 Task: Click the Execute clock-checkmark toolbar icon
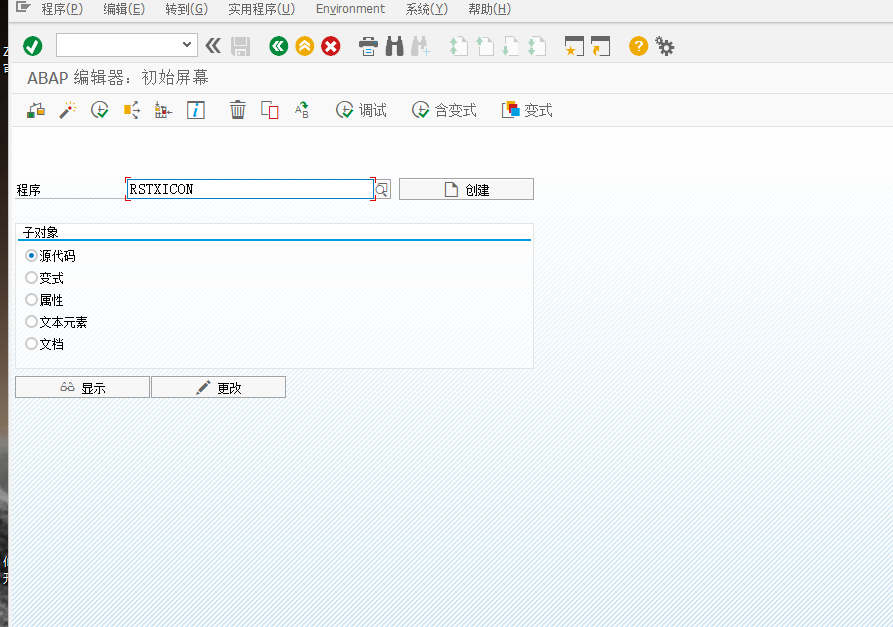tap(100, 110)
